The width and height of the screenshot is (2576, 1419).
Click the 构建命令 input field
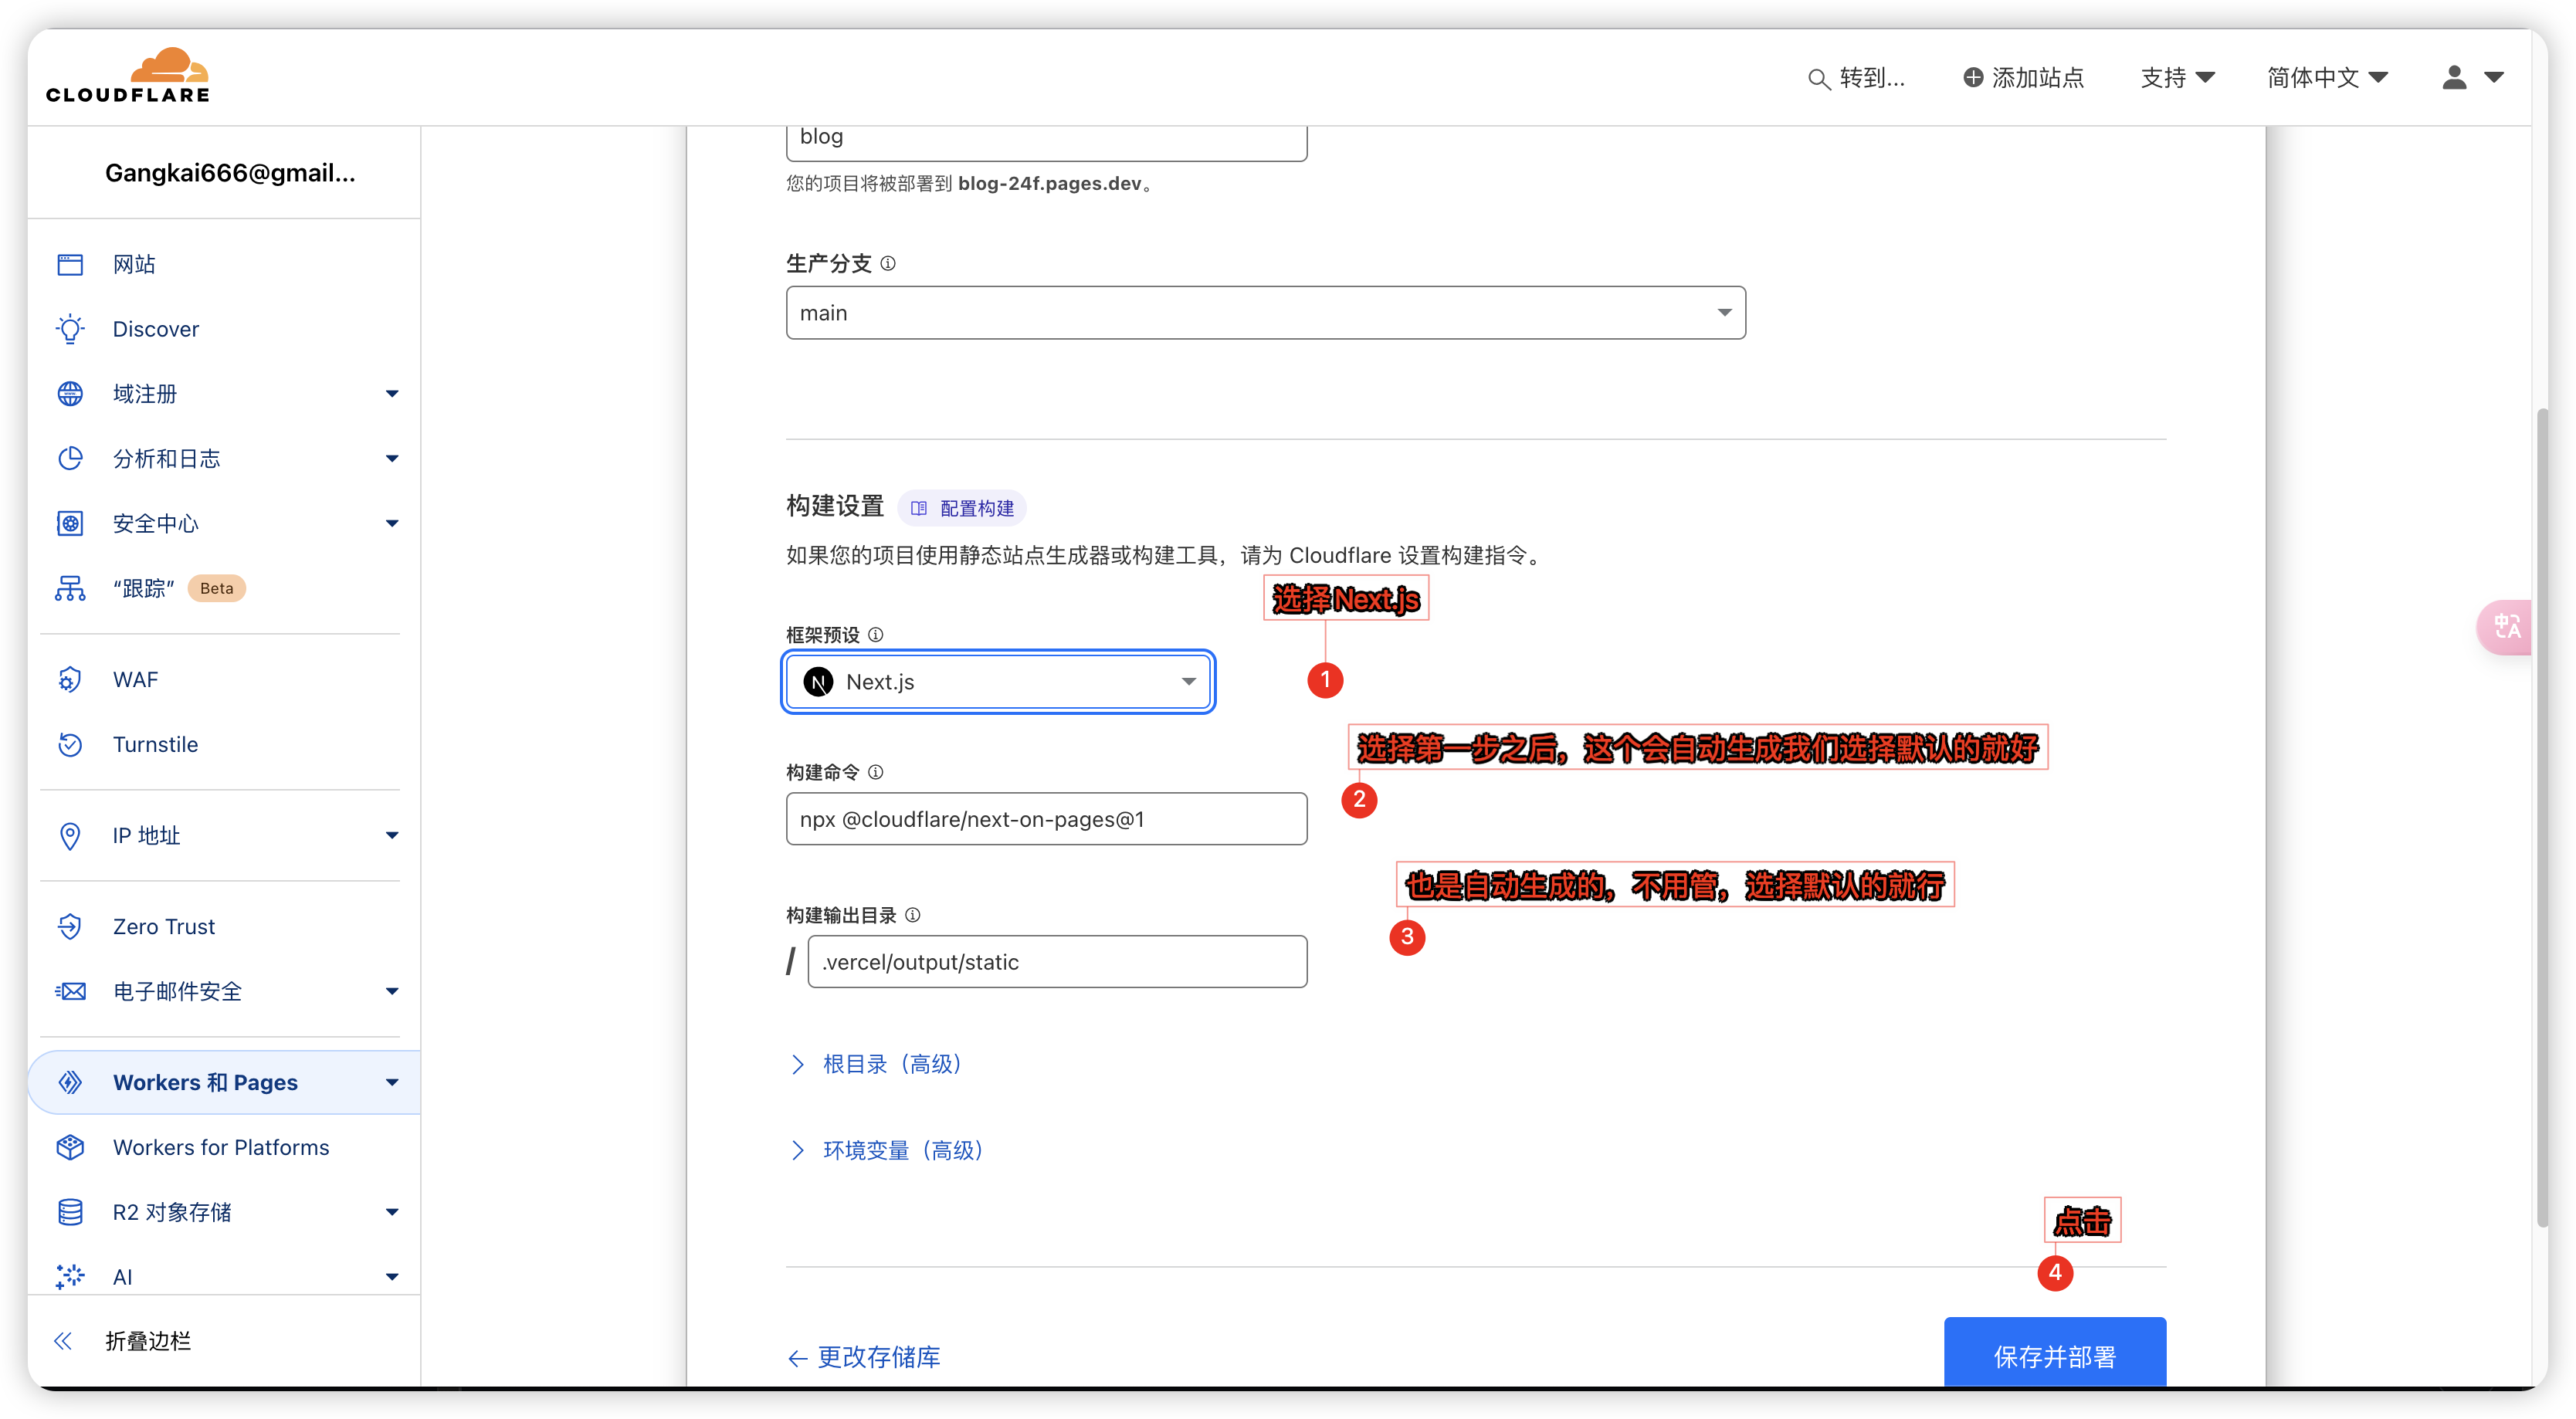(x=1046, y=818)
